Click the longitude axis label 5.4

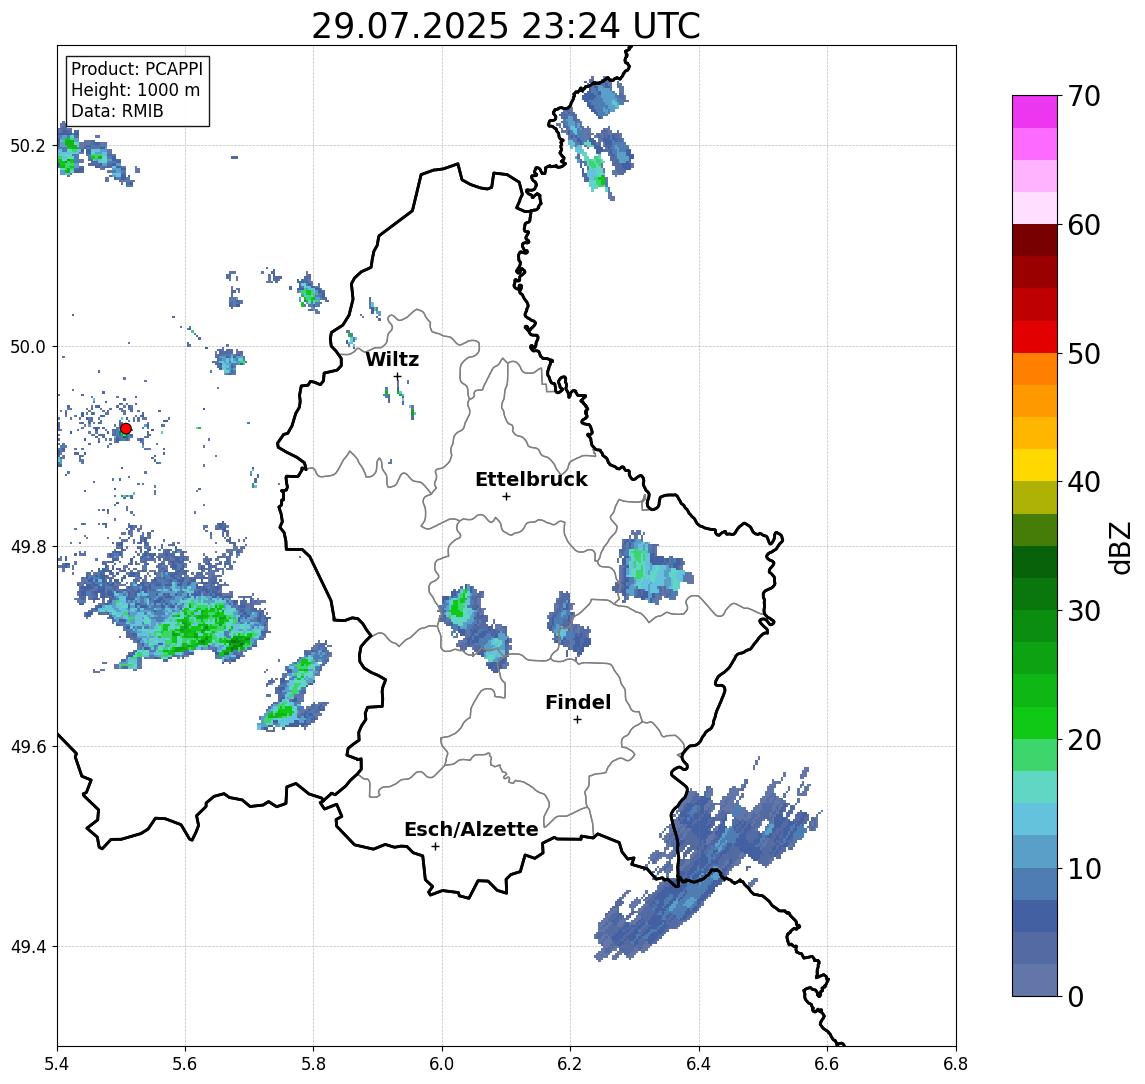tap(58, 1064)
